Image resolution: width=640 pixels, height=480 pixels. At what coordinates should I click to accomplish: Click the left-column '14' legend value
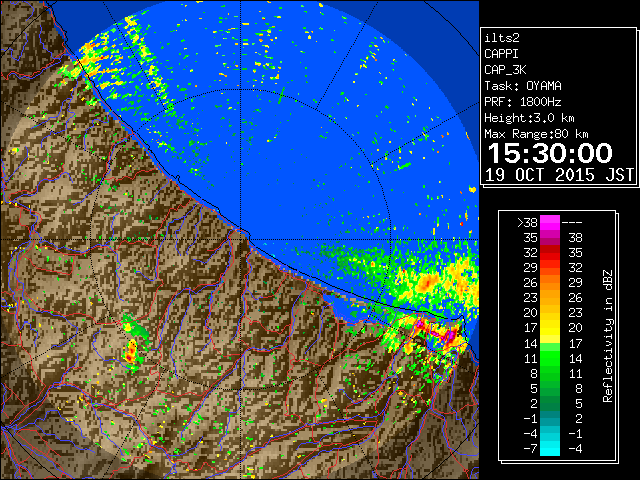531,343
